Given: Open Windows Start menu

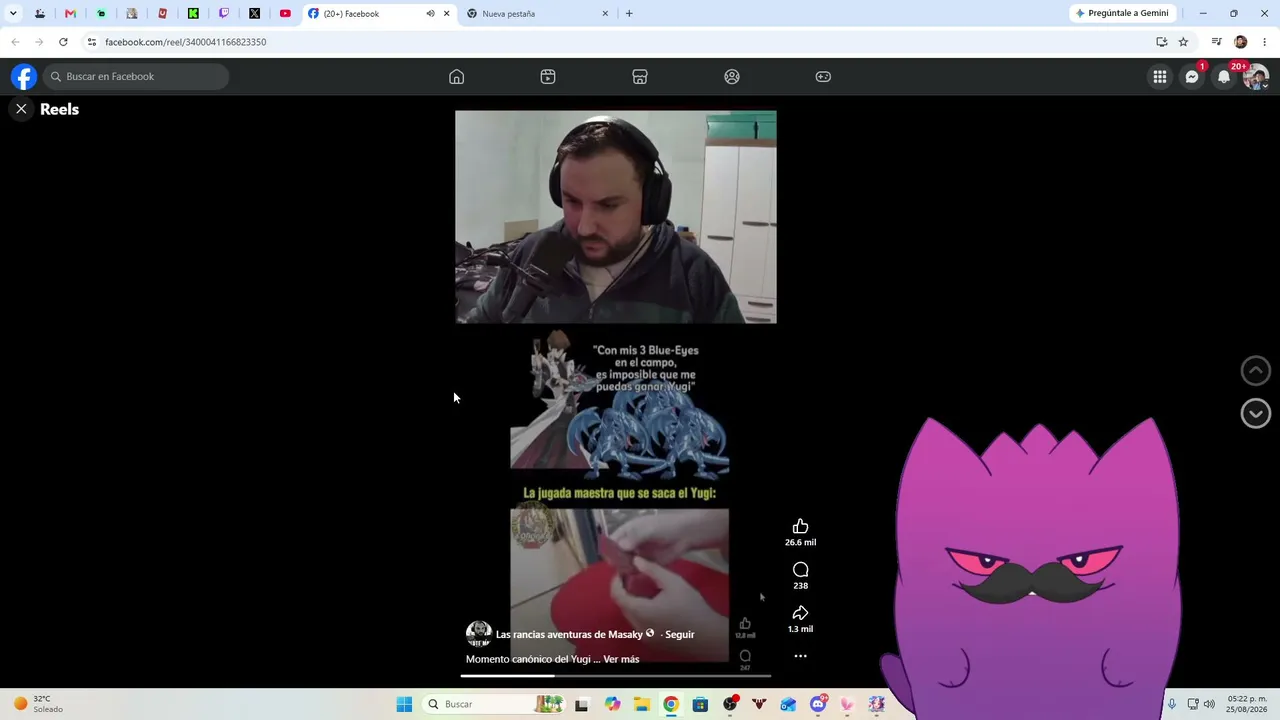Looking at the screenshot, I should pyautogui.click(x=404, y=704).
